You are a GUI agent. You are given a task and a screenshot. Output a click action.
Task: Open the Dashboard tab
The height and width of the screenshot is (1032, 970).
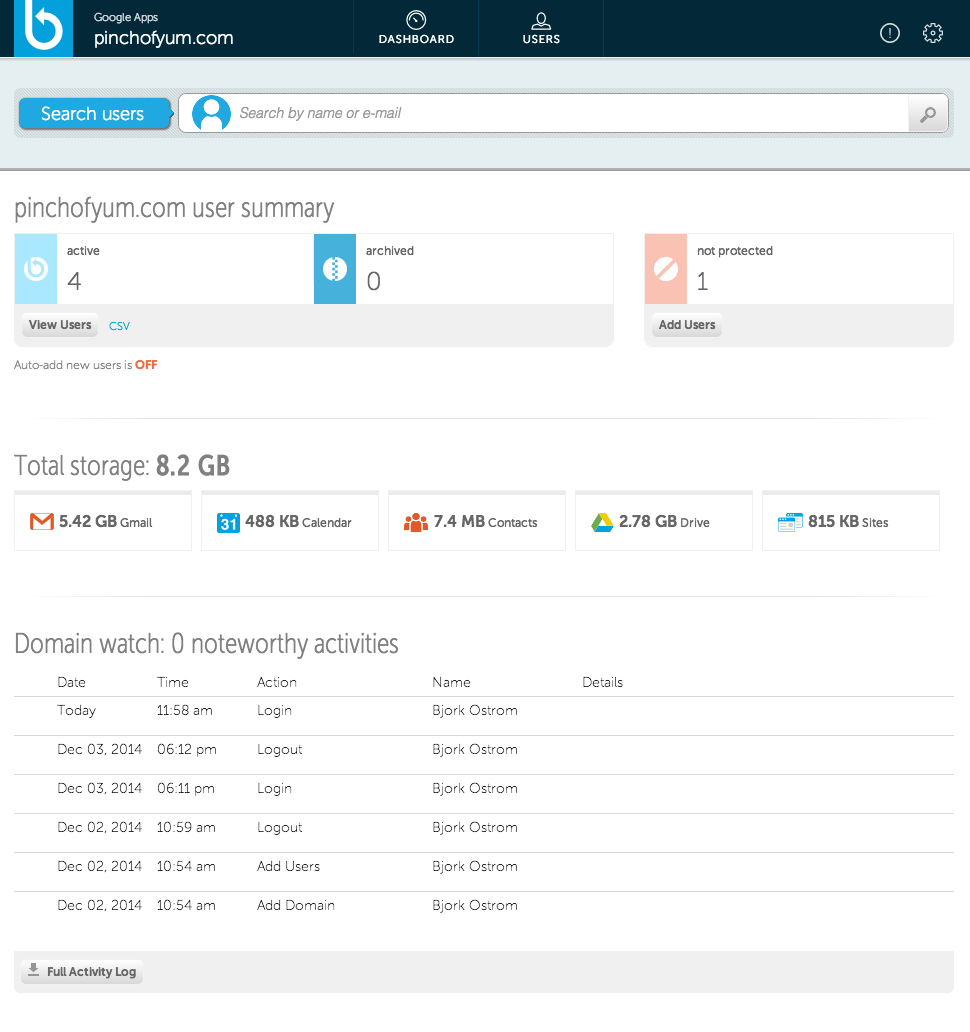[x=416, y=28]
